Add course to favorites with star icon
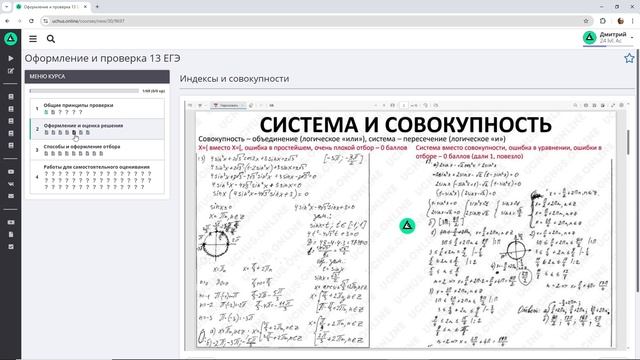The image size is (640, 360). point(629,58)
